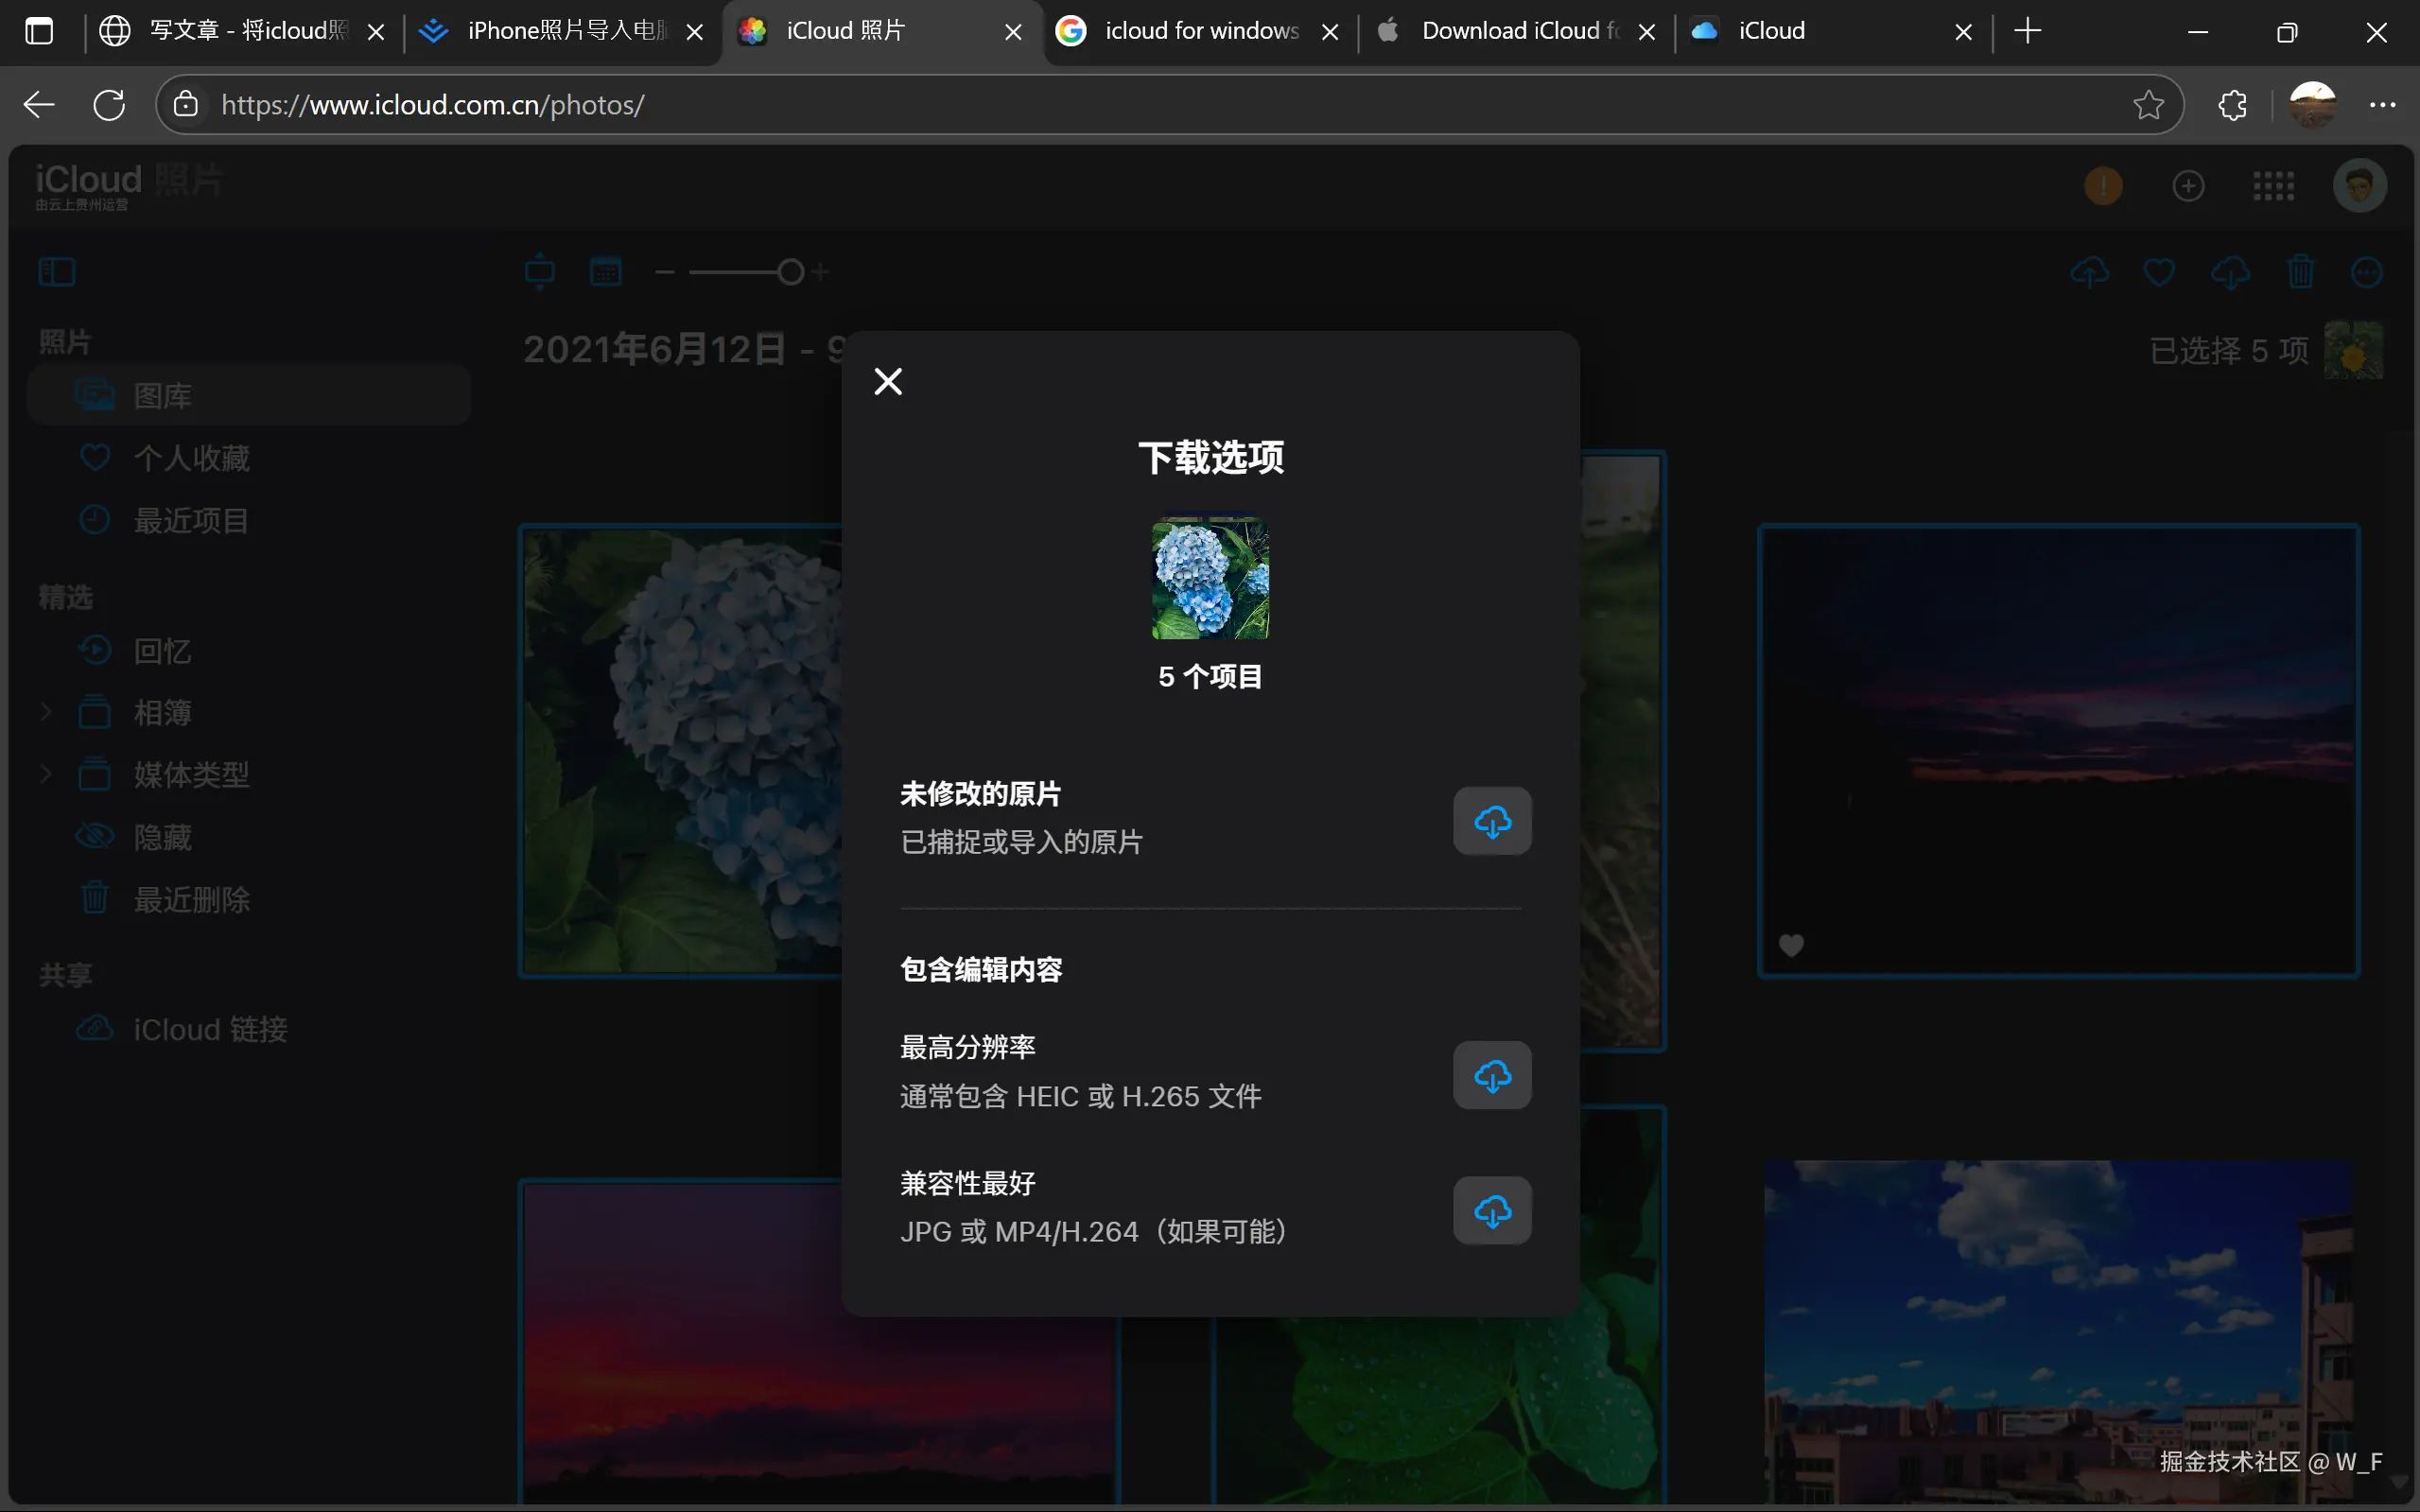
Task: Close the 写文章 browser tab
Action: (x=376, y=32)
